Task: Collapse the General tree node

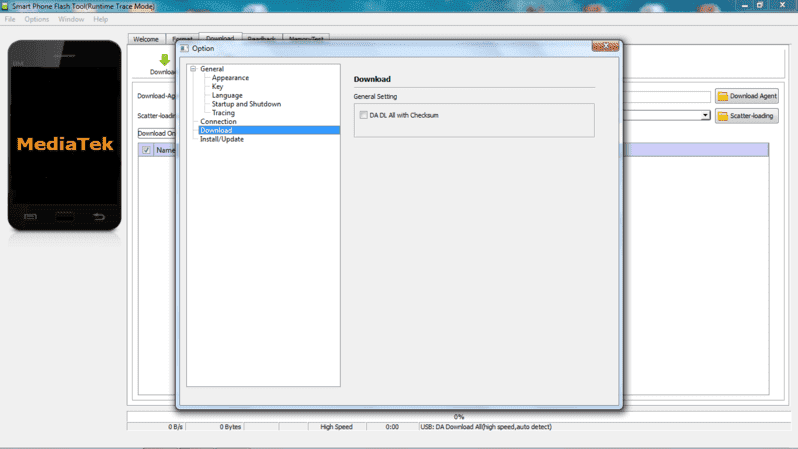Action: (193, 69)
